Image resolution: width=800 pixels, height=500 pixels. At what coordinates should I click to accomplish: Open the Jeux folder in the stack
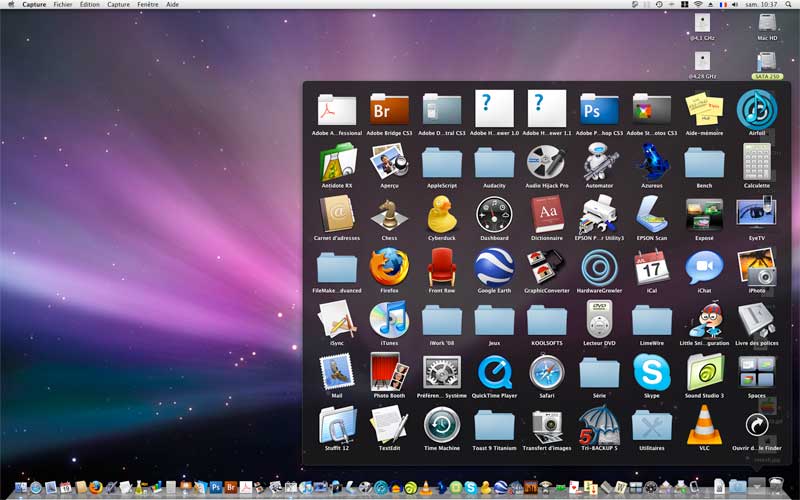click(494, 319)
